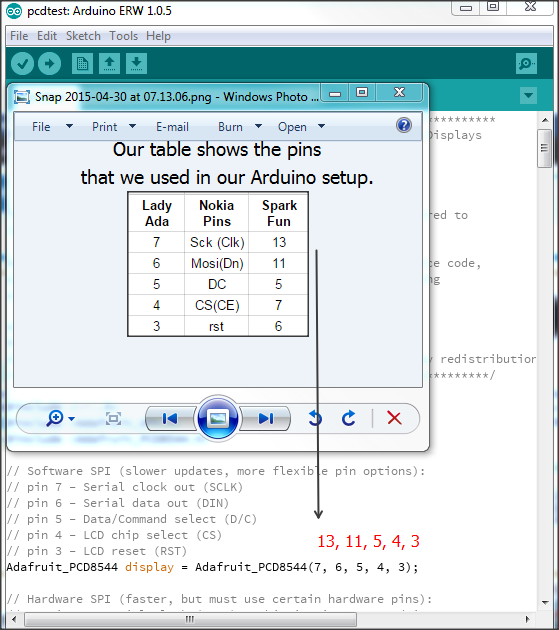
Task: Rotate the photo counterclockwise
Action: [315, 418]
